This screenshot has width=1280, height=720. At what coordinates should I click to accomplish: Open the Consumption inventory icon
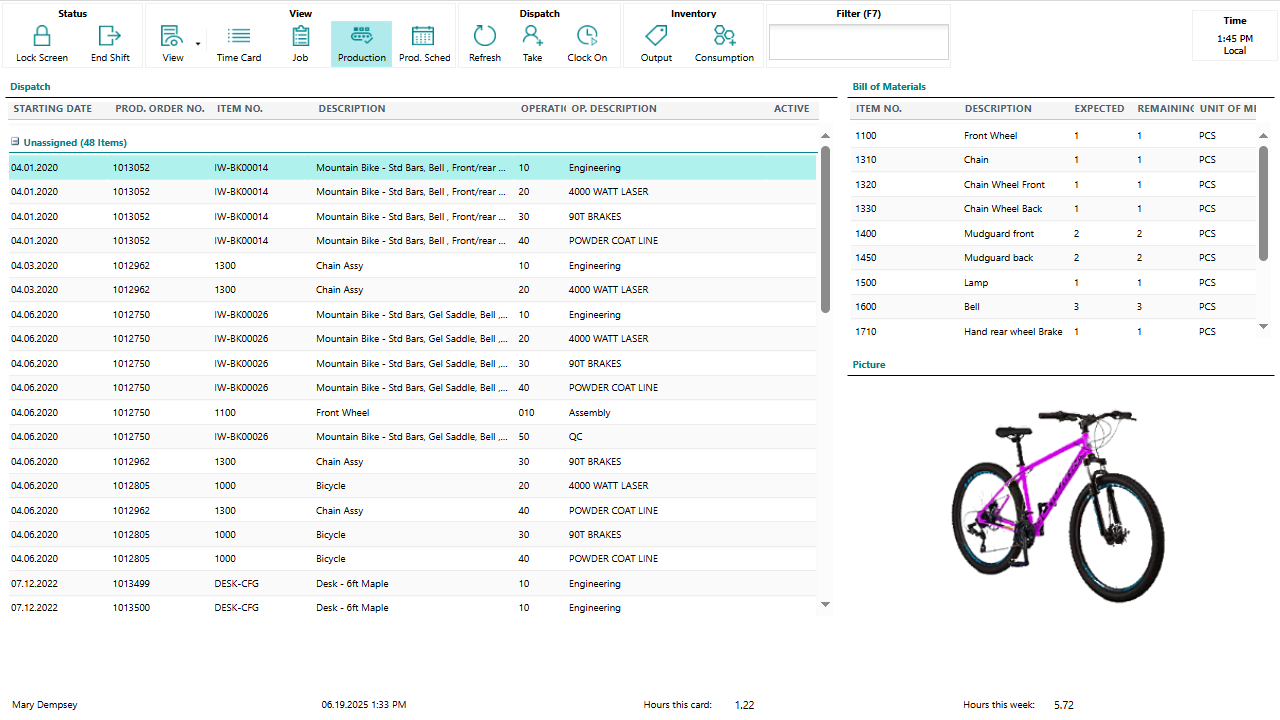click(724, 37)
